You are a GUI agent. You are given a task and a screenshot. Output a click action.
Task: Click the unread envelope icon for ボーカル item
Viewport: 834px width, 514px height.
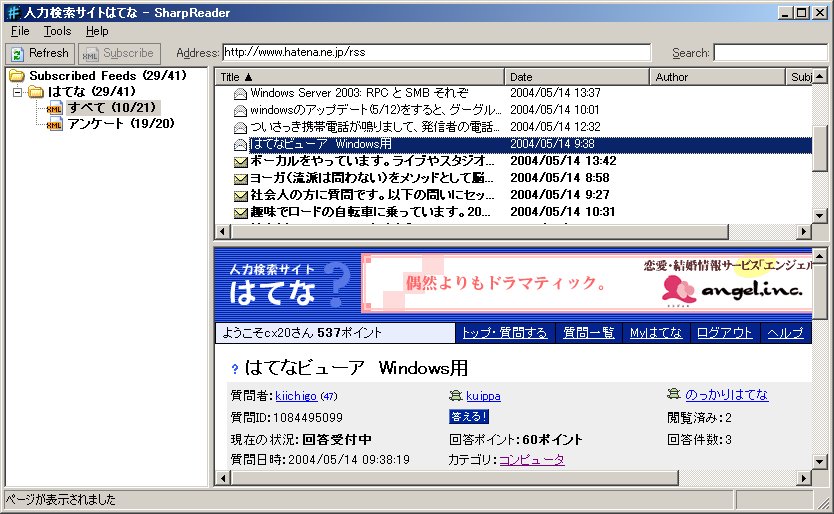[x=240, y=161]
